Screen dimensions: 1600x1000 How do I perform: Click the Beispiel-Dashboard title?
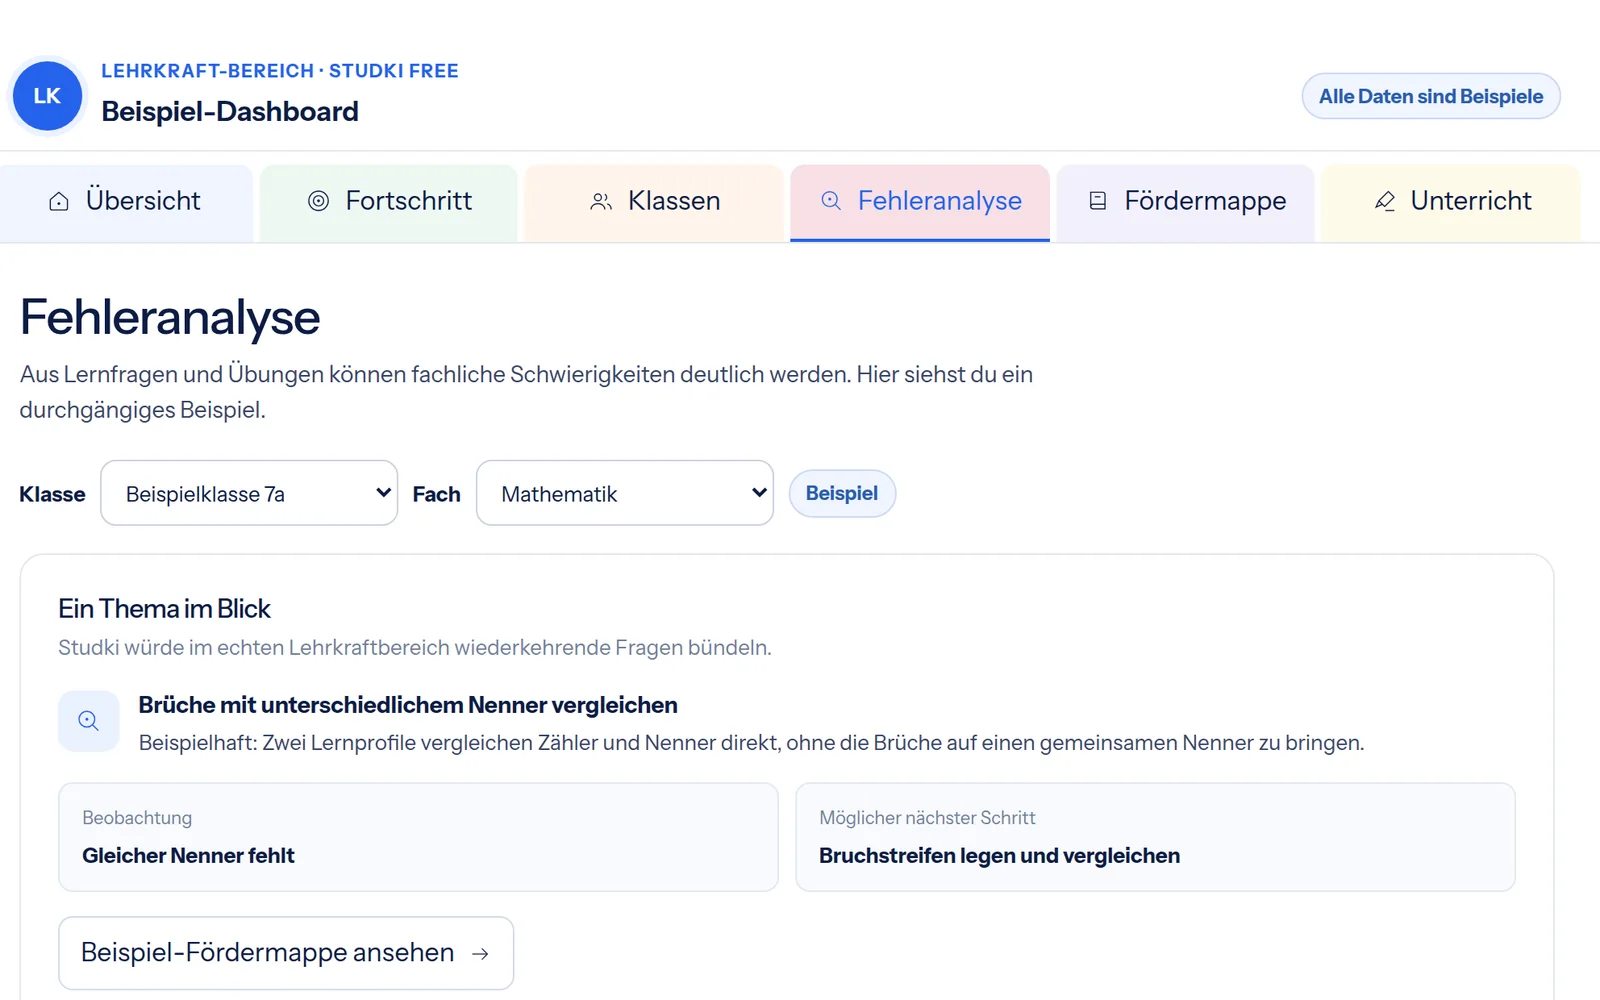(x=230, y=111)
